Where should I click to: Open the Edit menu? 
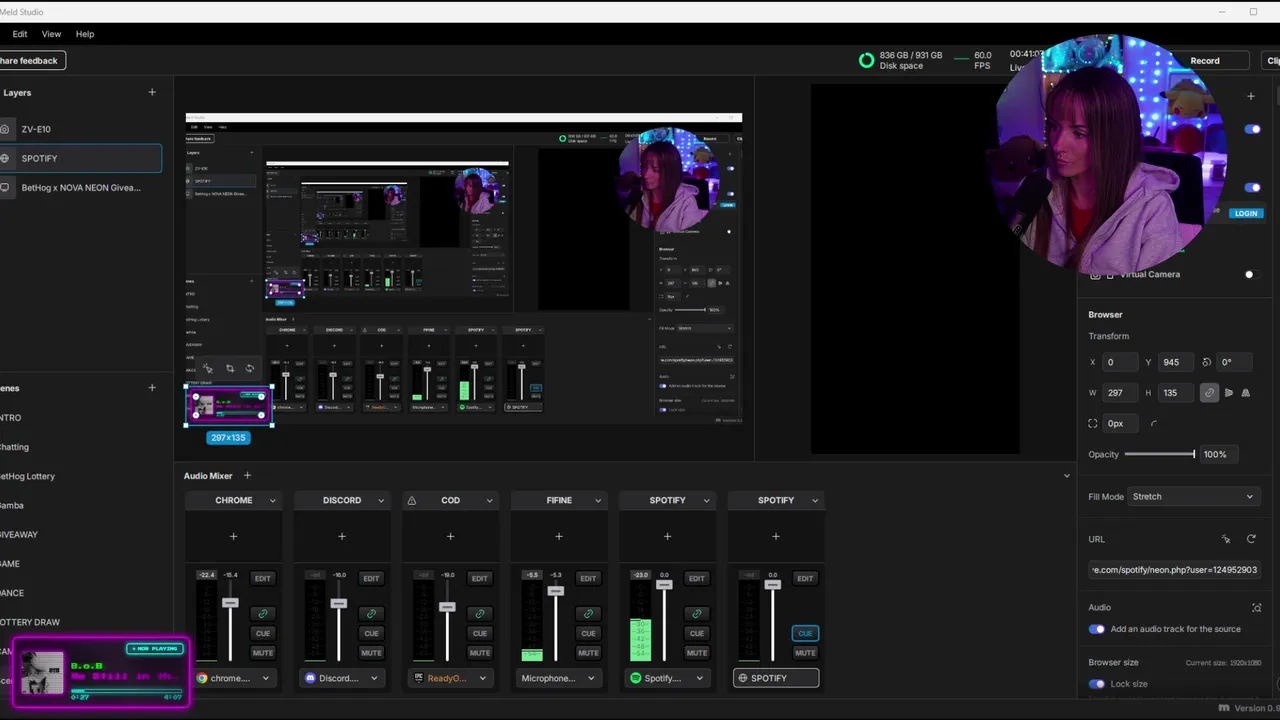click(20, 34)
